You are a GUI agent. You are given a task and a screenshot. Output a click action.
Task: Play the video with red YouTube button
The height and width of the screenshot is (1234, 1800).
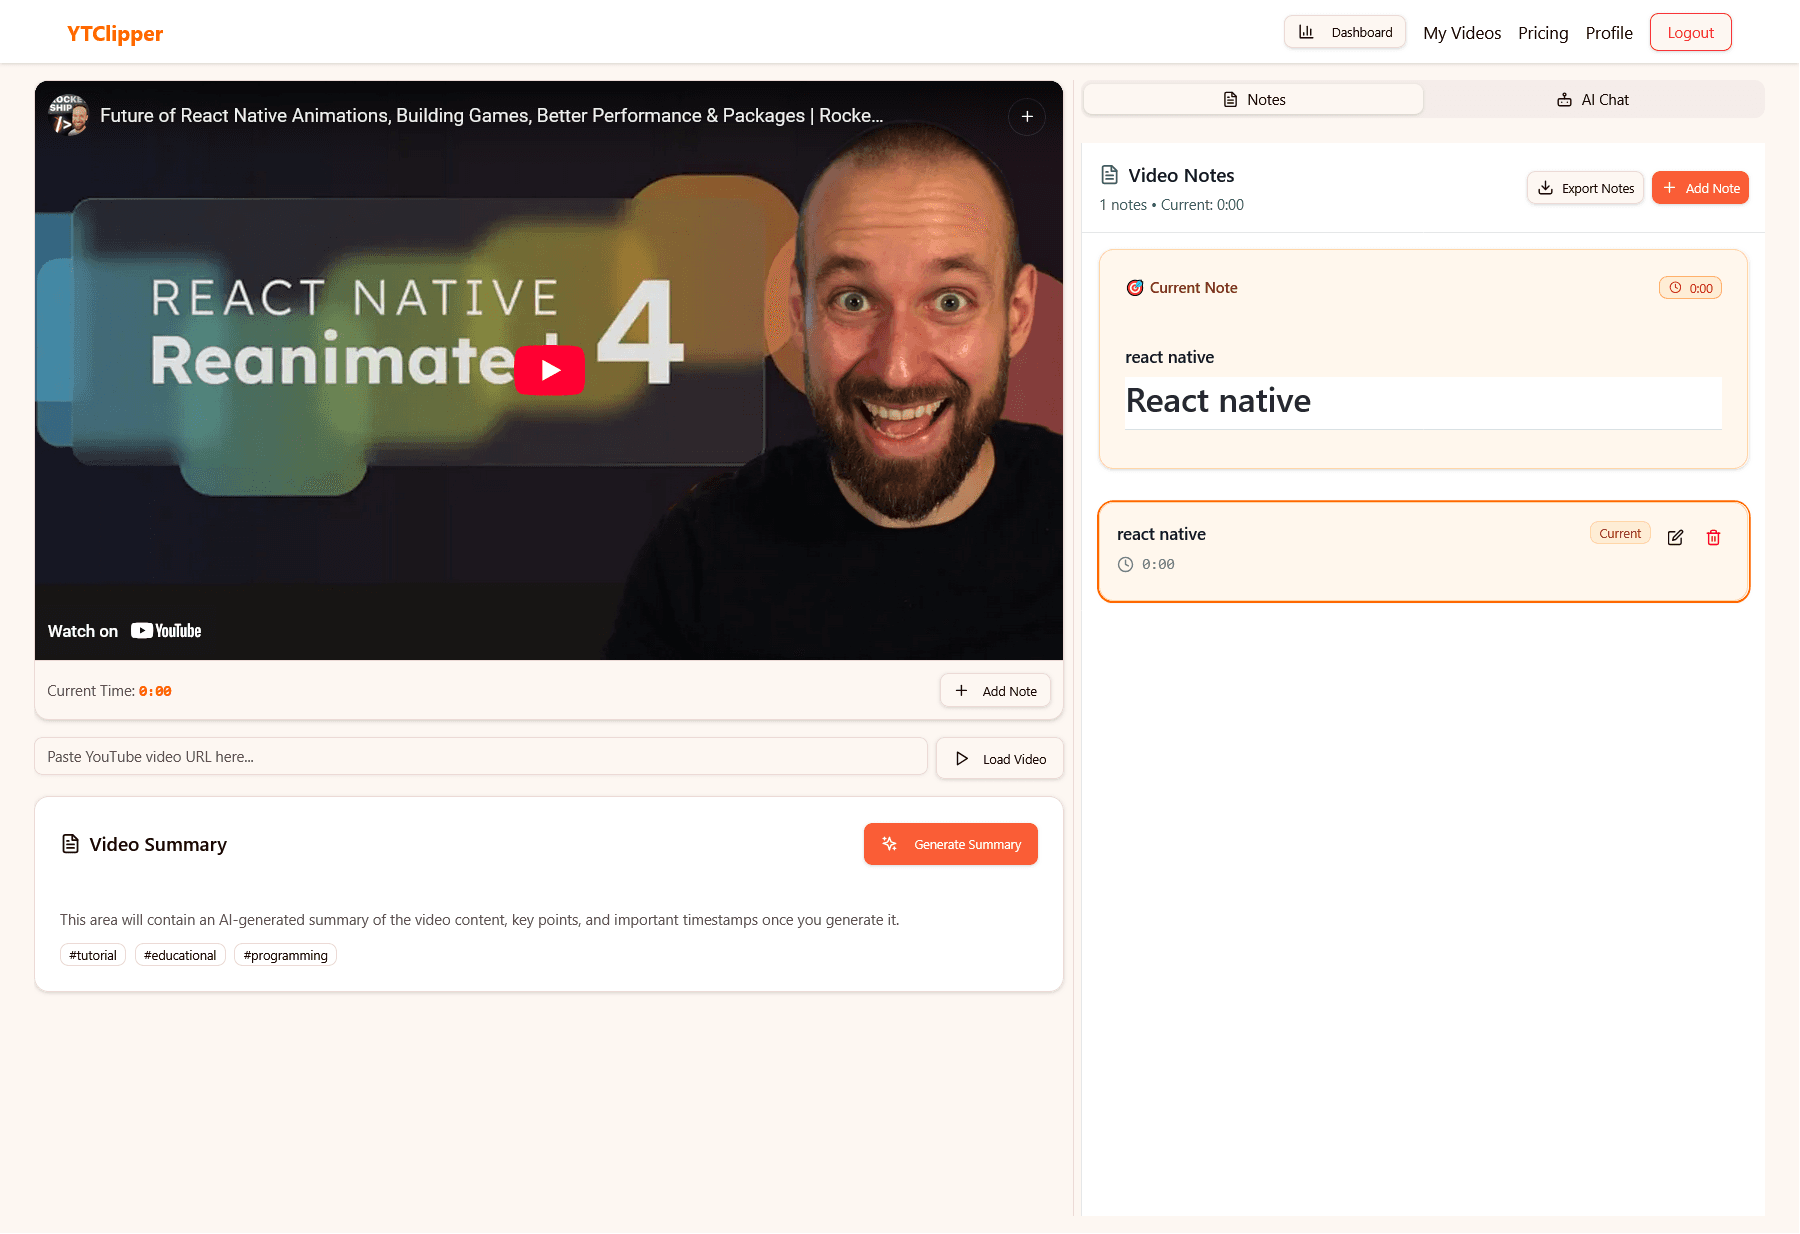coord(550,370)
